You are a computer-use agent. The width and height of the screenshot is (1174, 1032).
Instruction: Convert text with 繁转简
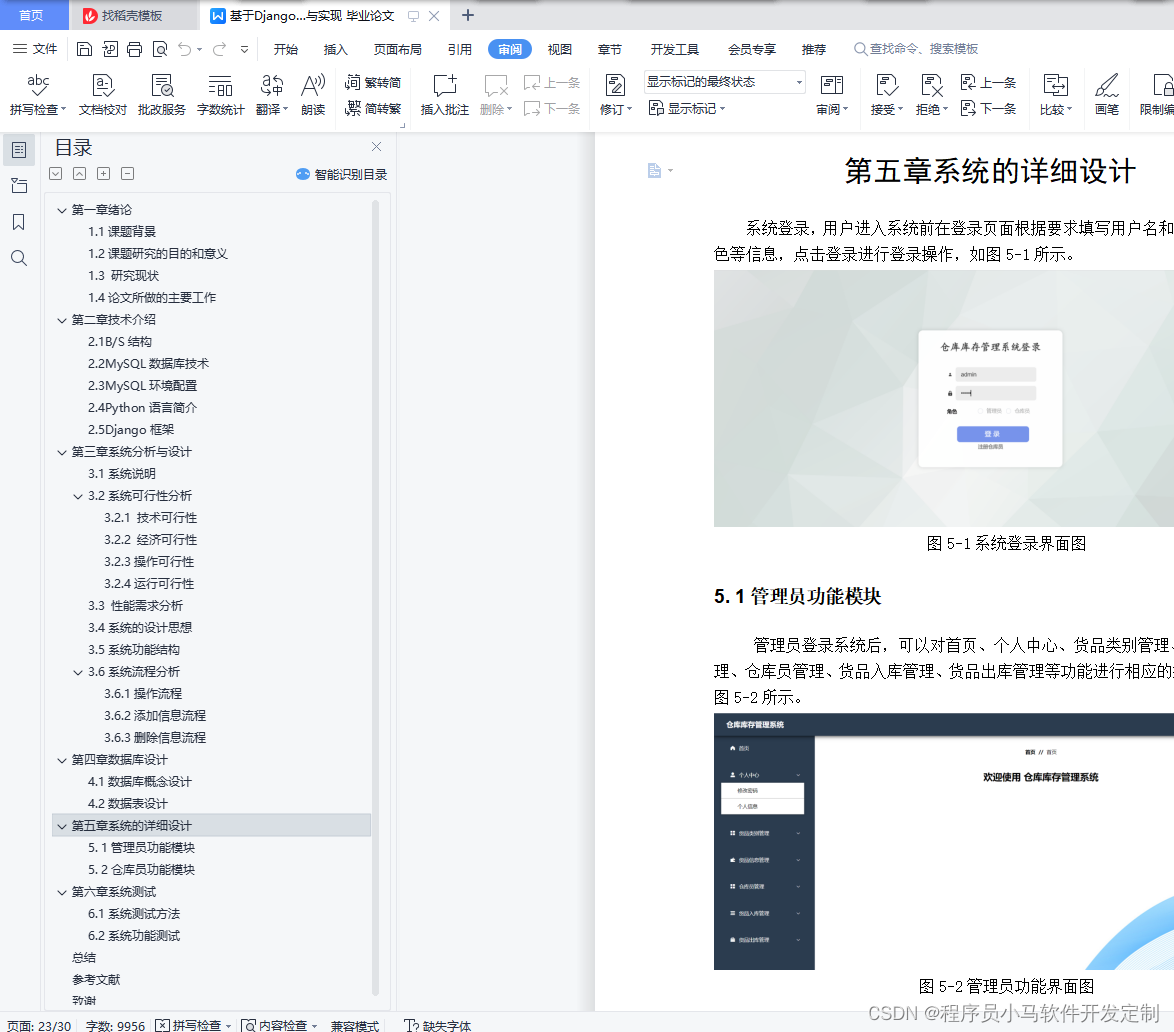[372, 81]
